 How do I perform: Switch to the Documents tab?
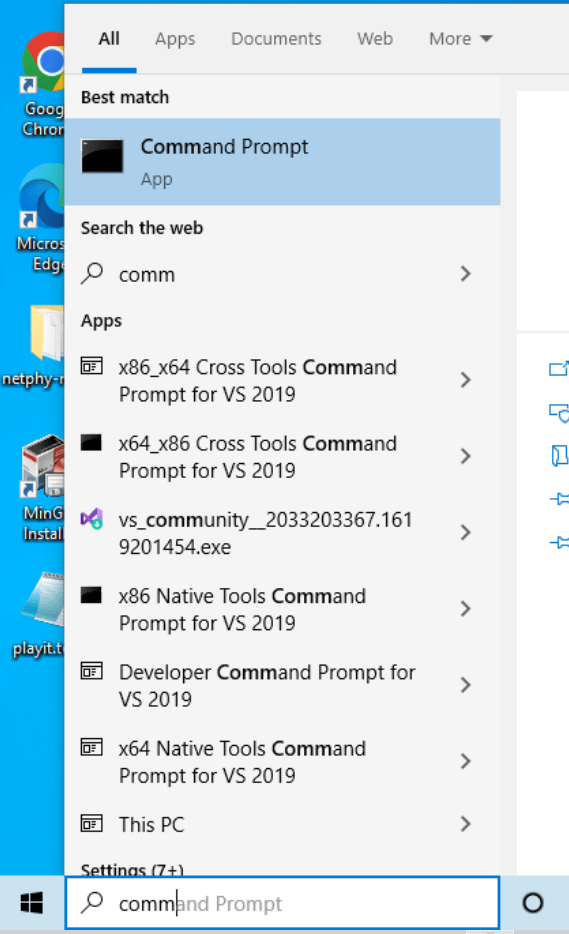(x=276, y=39)
